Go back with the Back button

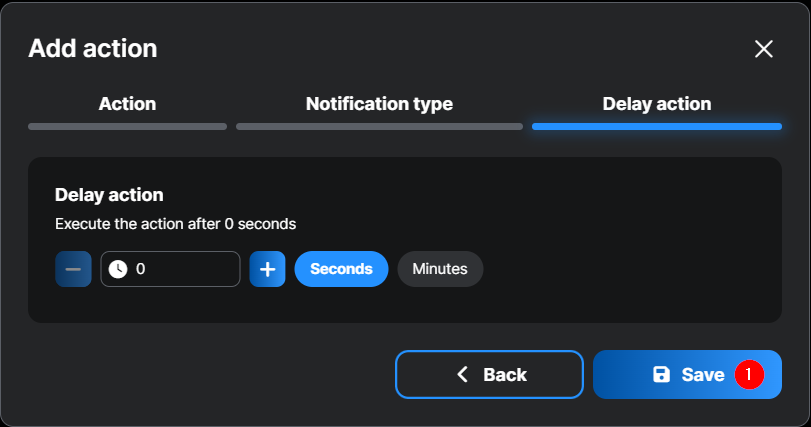(x=489, y=375)
